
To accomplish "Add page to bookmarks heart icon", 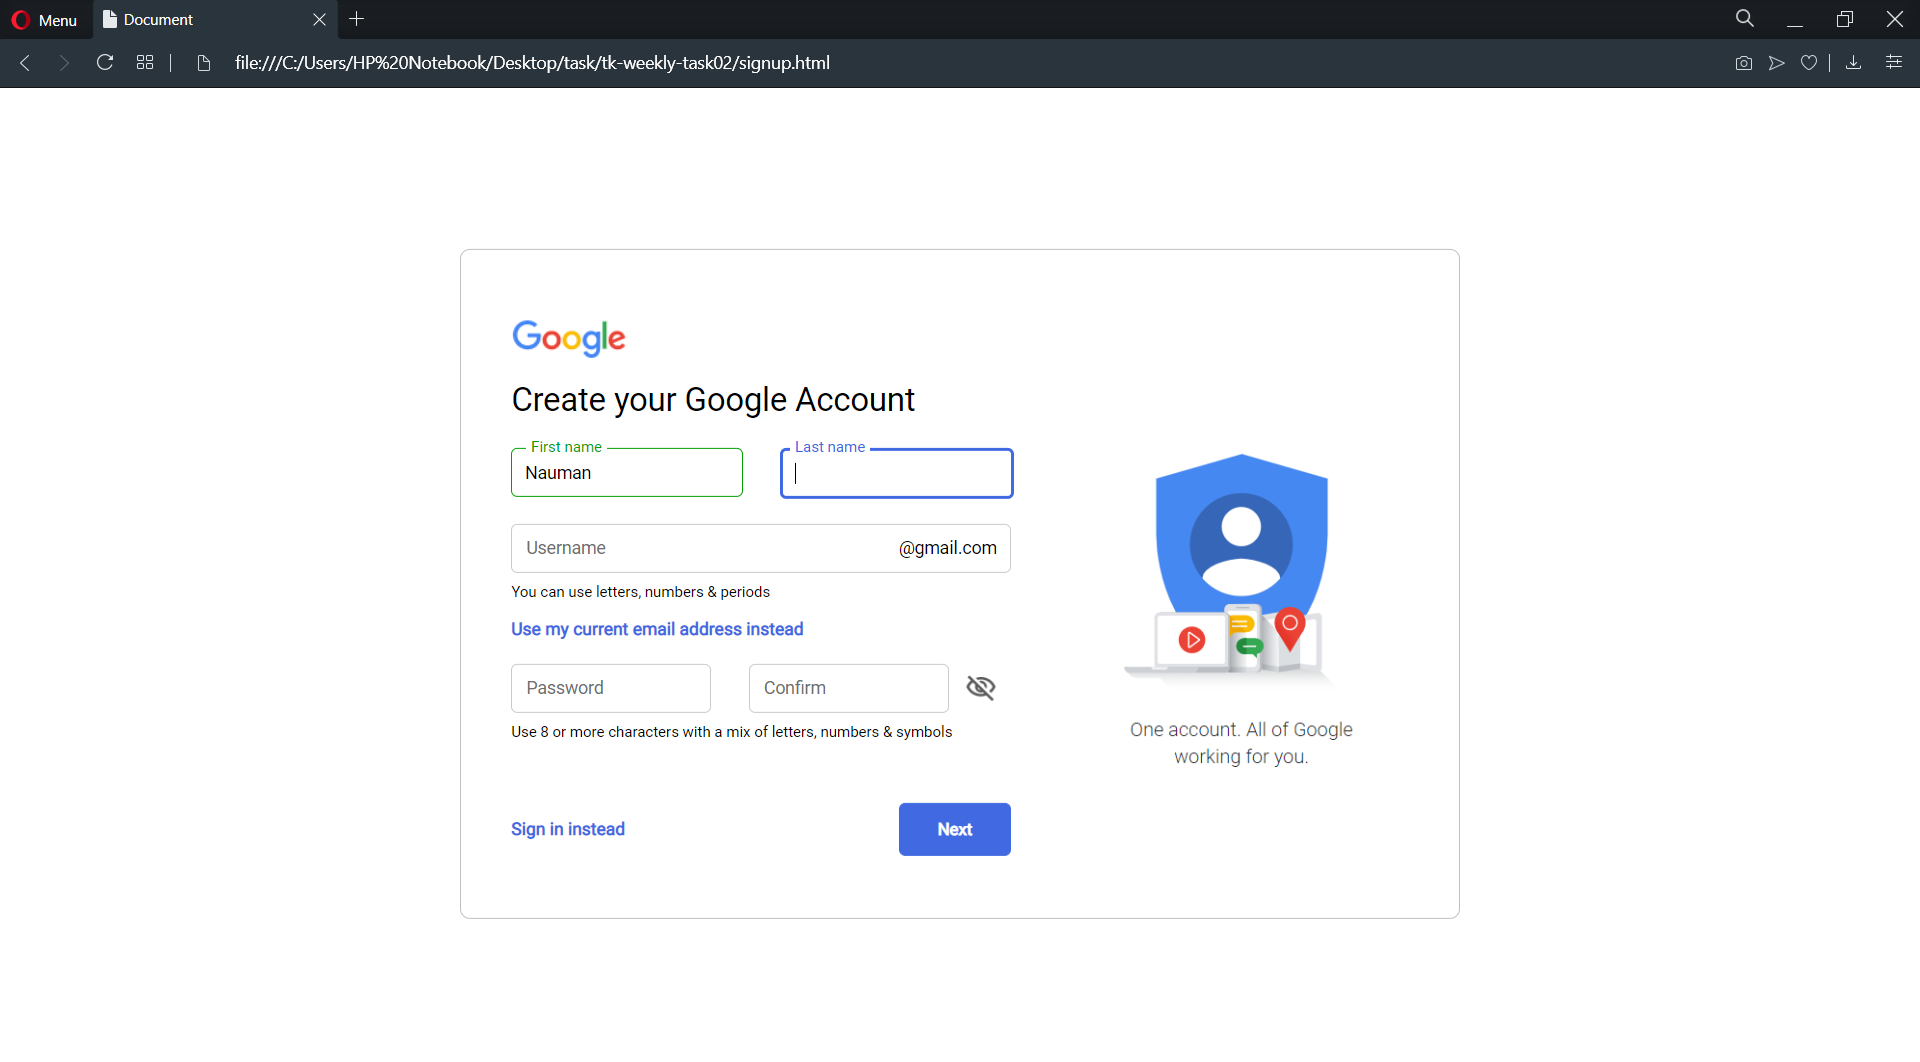I will click(1809, 63).
